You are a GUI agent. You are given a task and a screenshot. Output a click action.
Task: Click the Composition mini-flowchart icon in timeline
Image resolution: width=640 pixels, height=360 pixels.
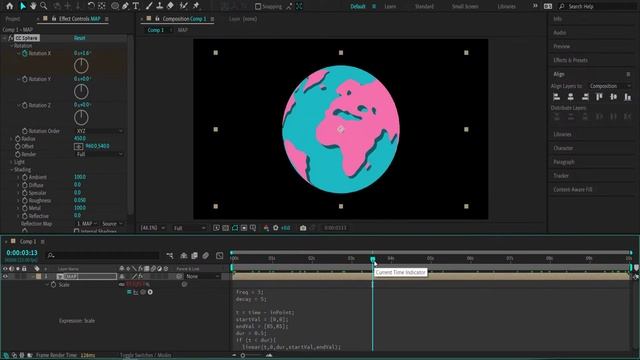coord(170,256)
